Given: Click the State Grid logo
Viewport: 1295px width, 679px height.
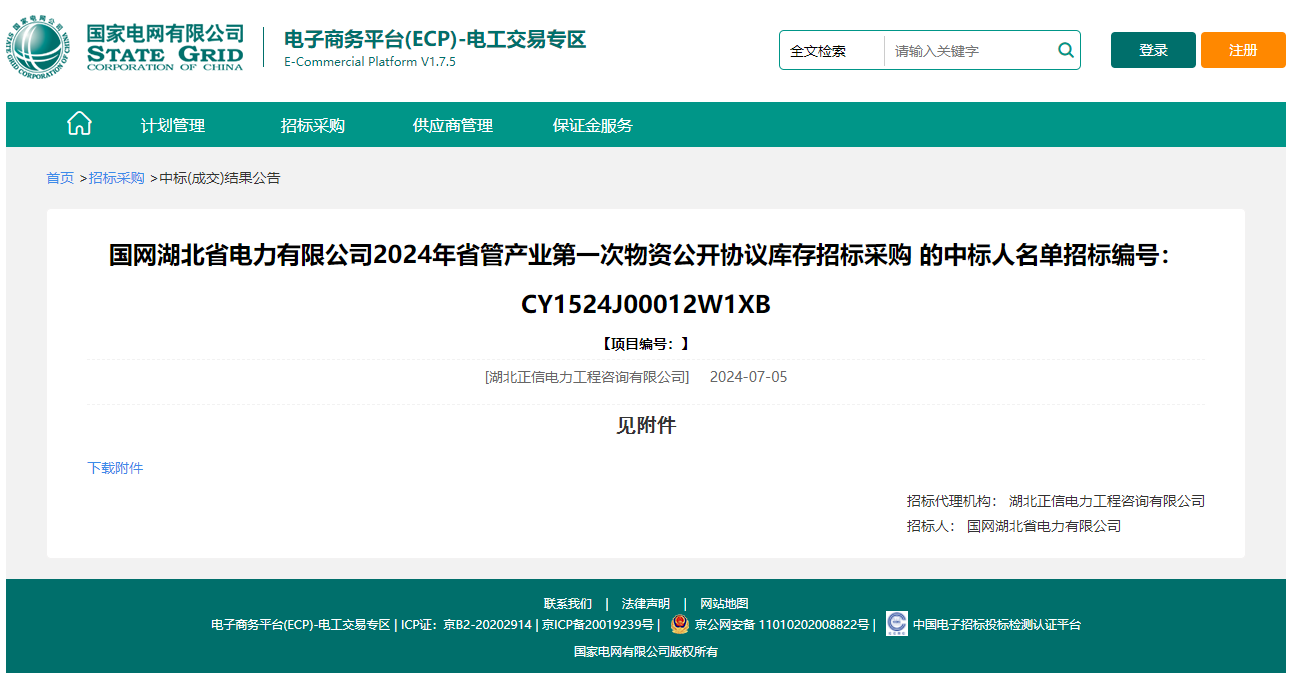Looking at the screenshot, I should coord(127,48).
